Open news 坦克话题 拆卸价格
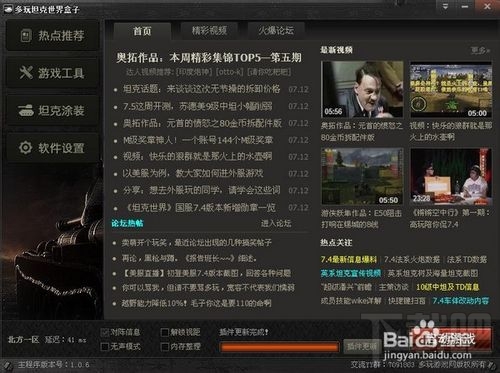The image size is (500, 373). pyautogui.click(x=202, y=89)
